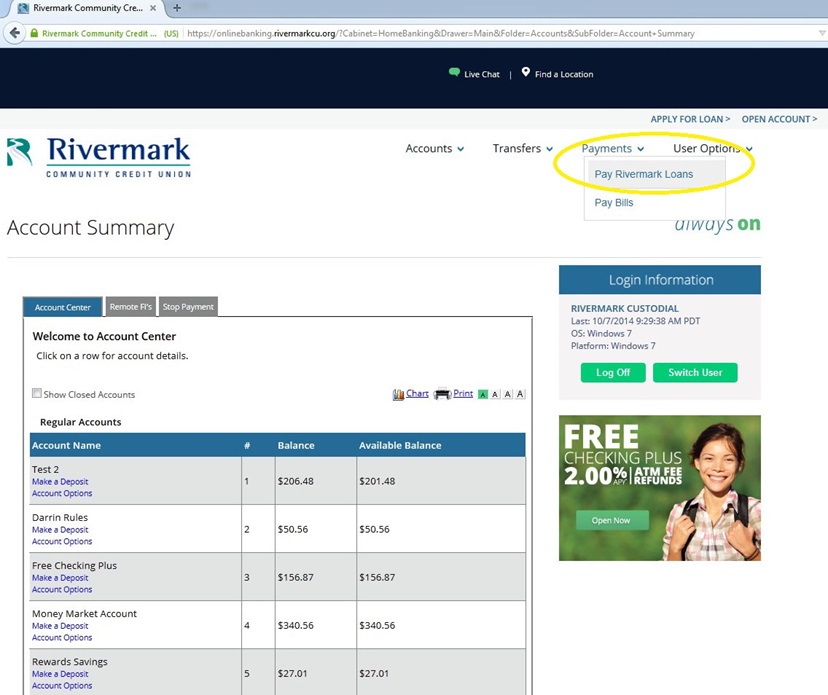The image size is (828, 695).
Task: Click the Free Checking Plus ad banner
Action: [660, 488]
